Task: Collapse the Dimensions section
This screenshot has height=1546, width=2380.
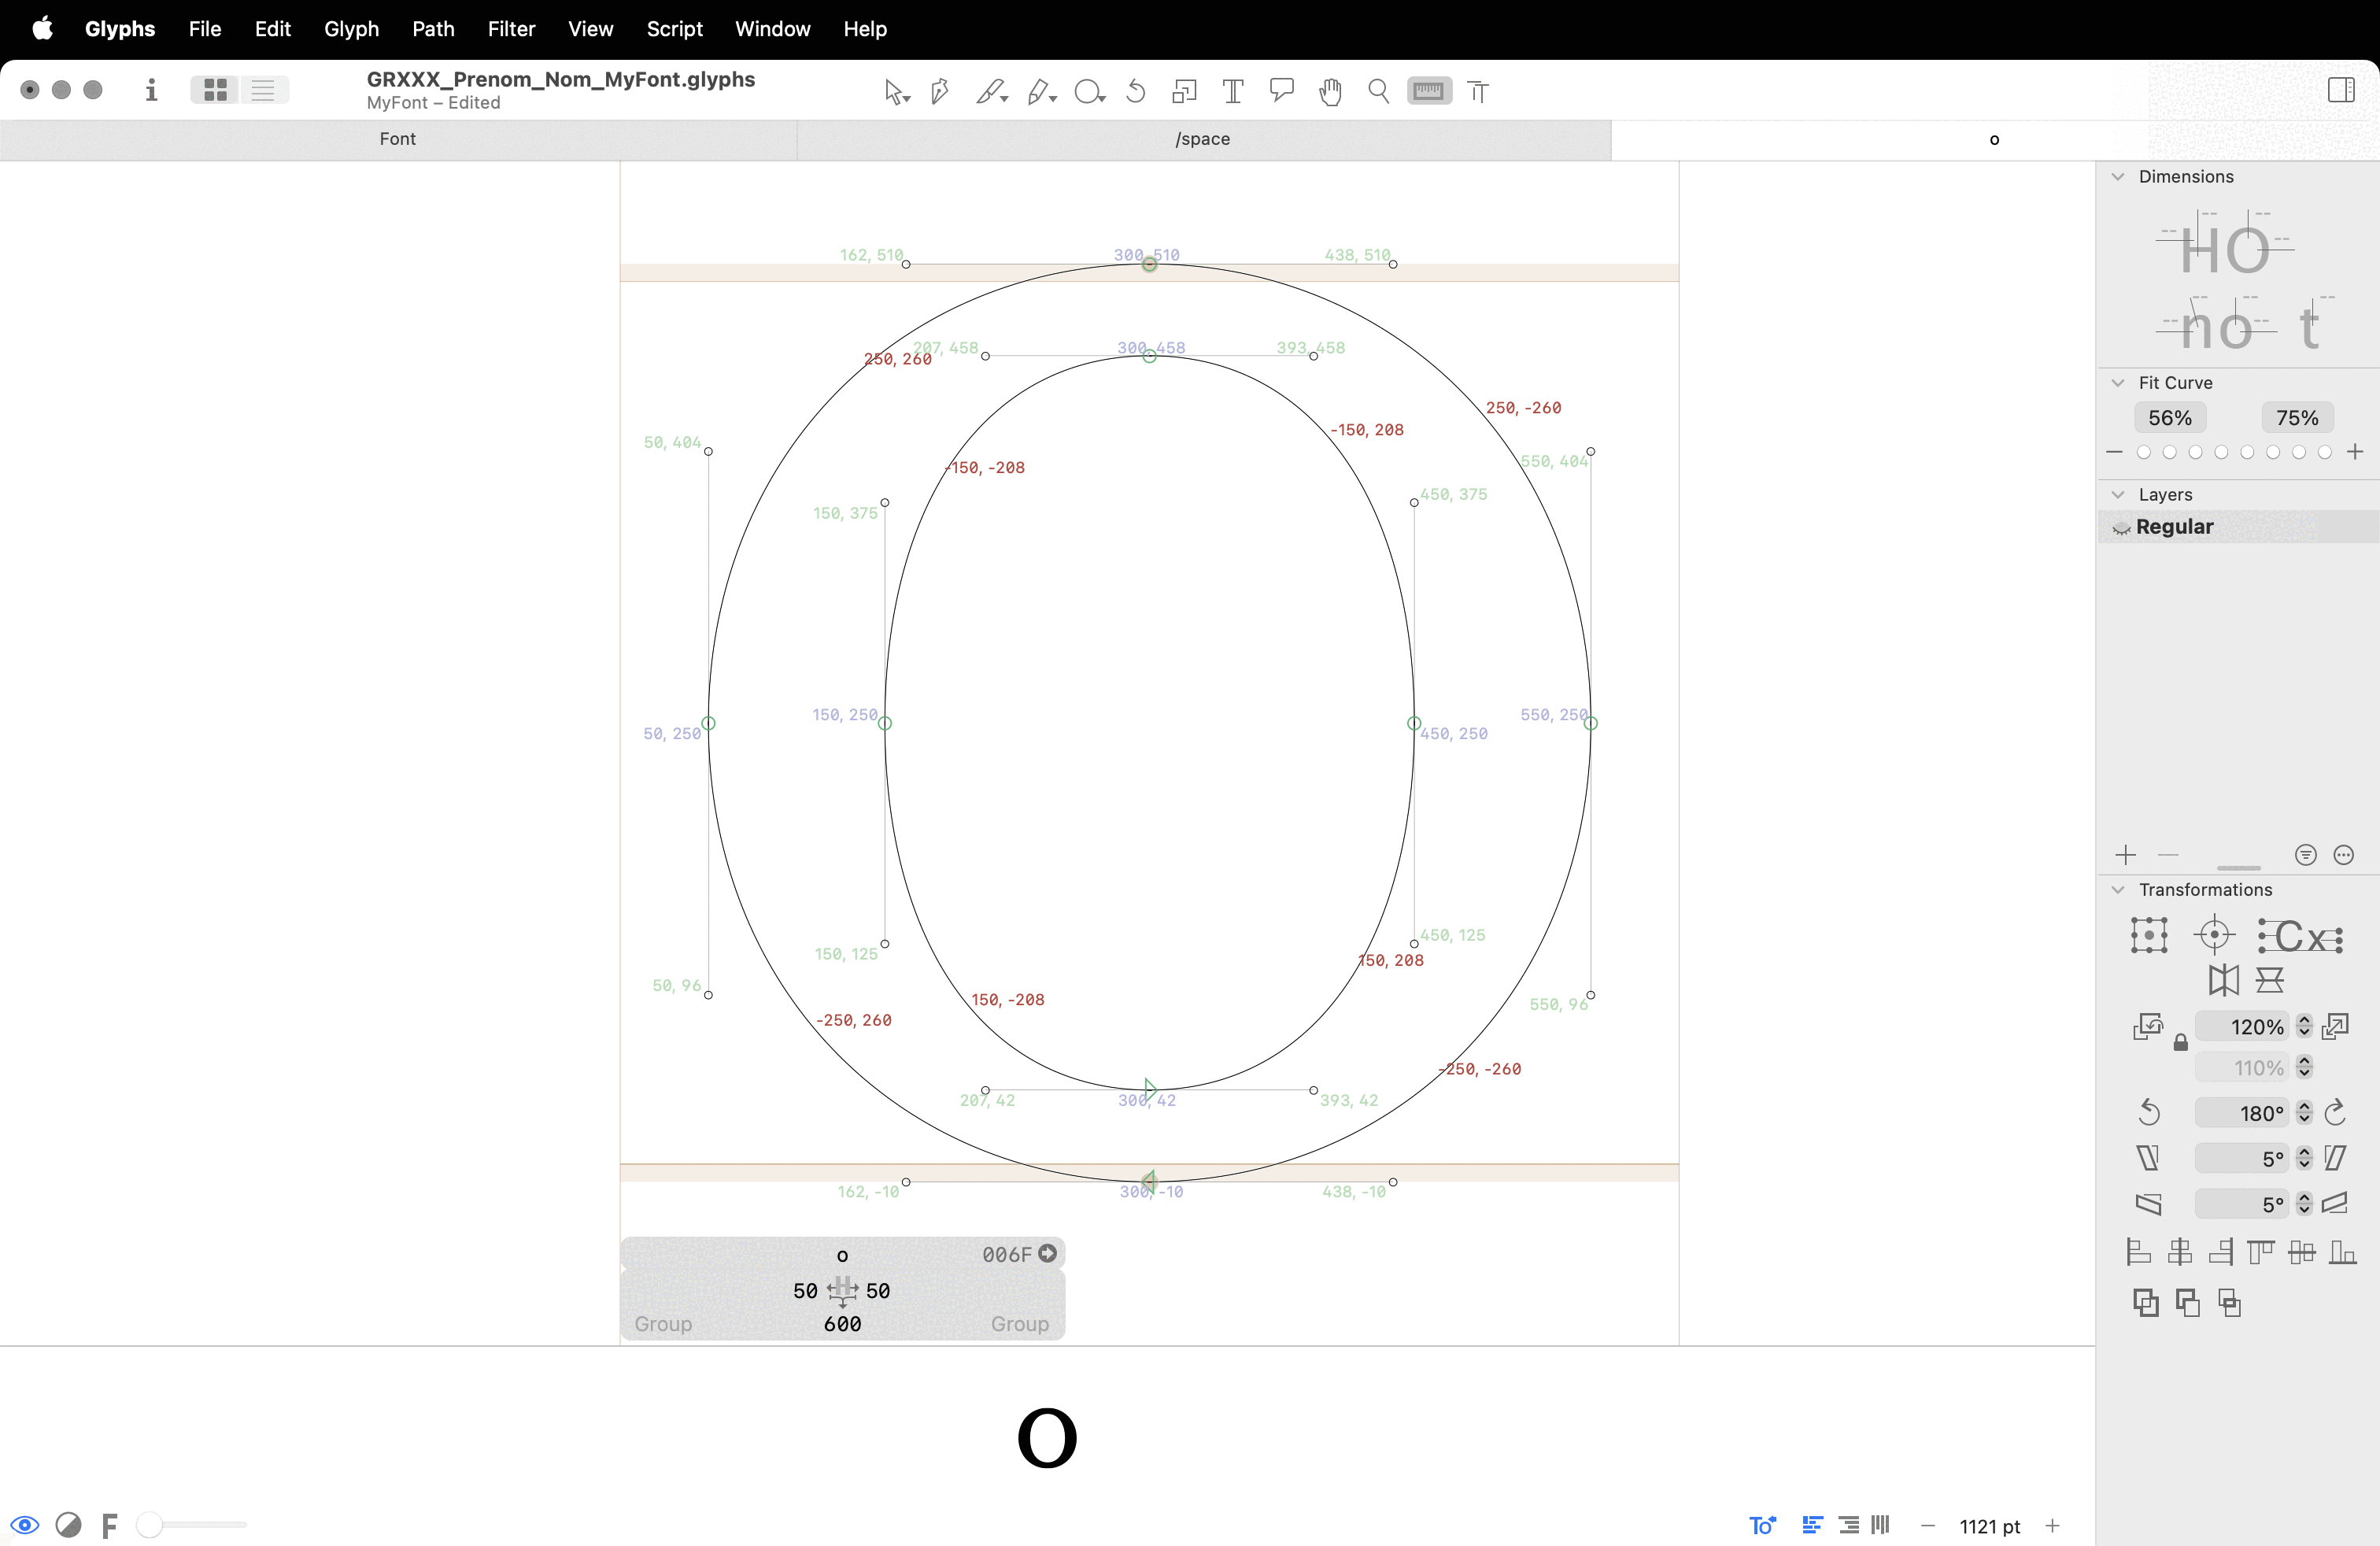Action: click(2117, 176)
